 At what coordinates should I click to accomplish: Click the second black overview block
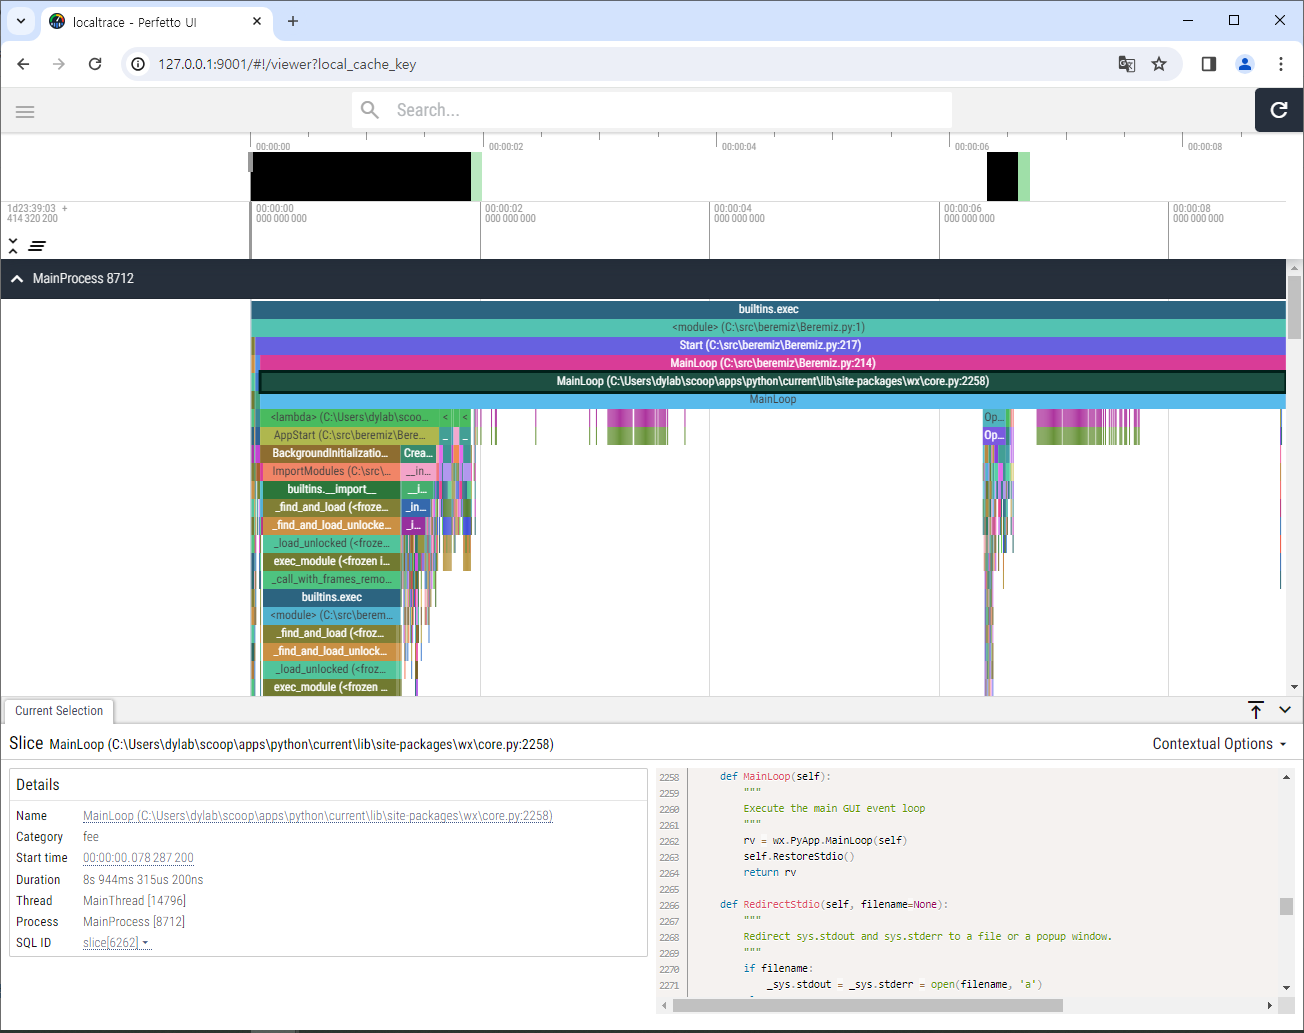click(1002, 177)
